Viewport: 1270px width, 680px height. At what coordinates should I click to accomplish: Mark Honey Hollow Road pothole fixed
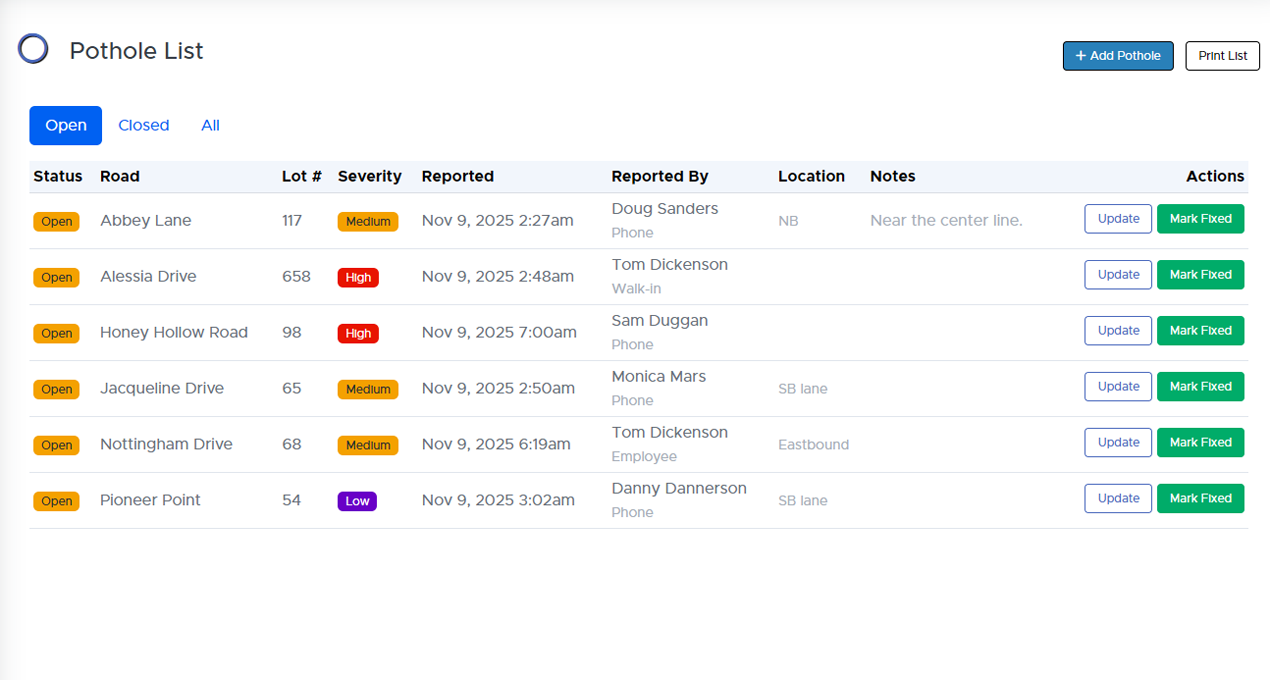click(1200, 331)
